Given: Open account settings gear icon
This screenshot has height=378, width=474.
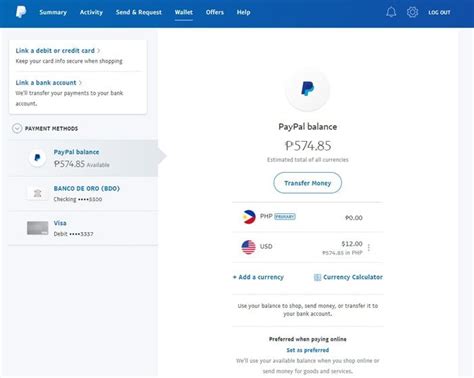Looking at the screenshot, I should (412, 12).
